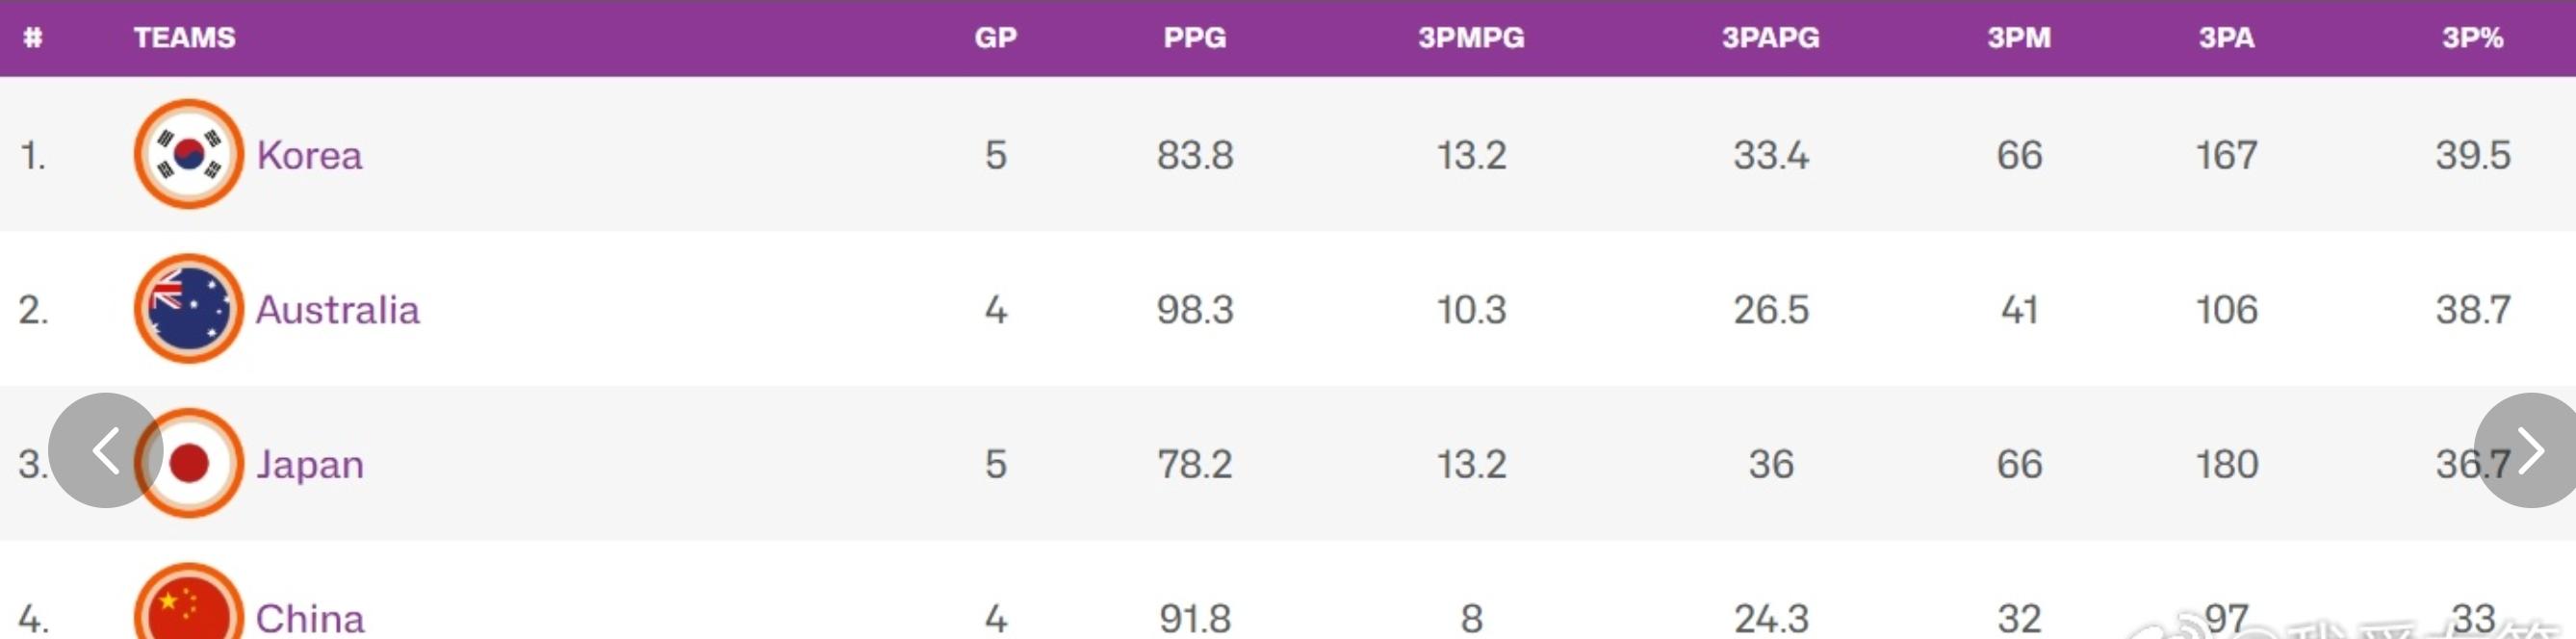Image resolution: width=2576 pixels, height=639 pixels.
Task: Click the Korea flag icon
Action: coord(188,154)
